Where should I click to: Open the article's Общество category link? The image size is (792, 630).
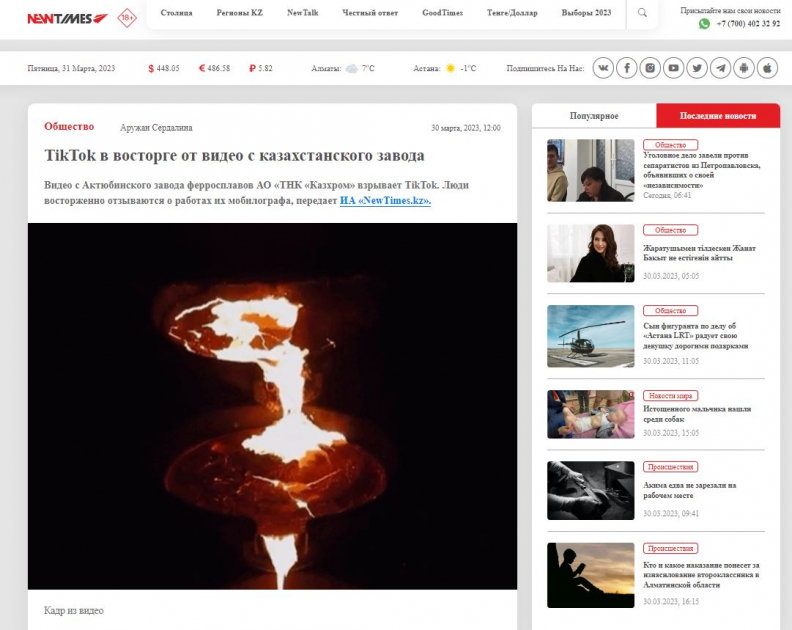coord(69,127)
